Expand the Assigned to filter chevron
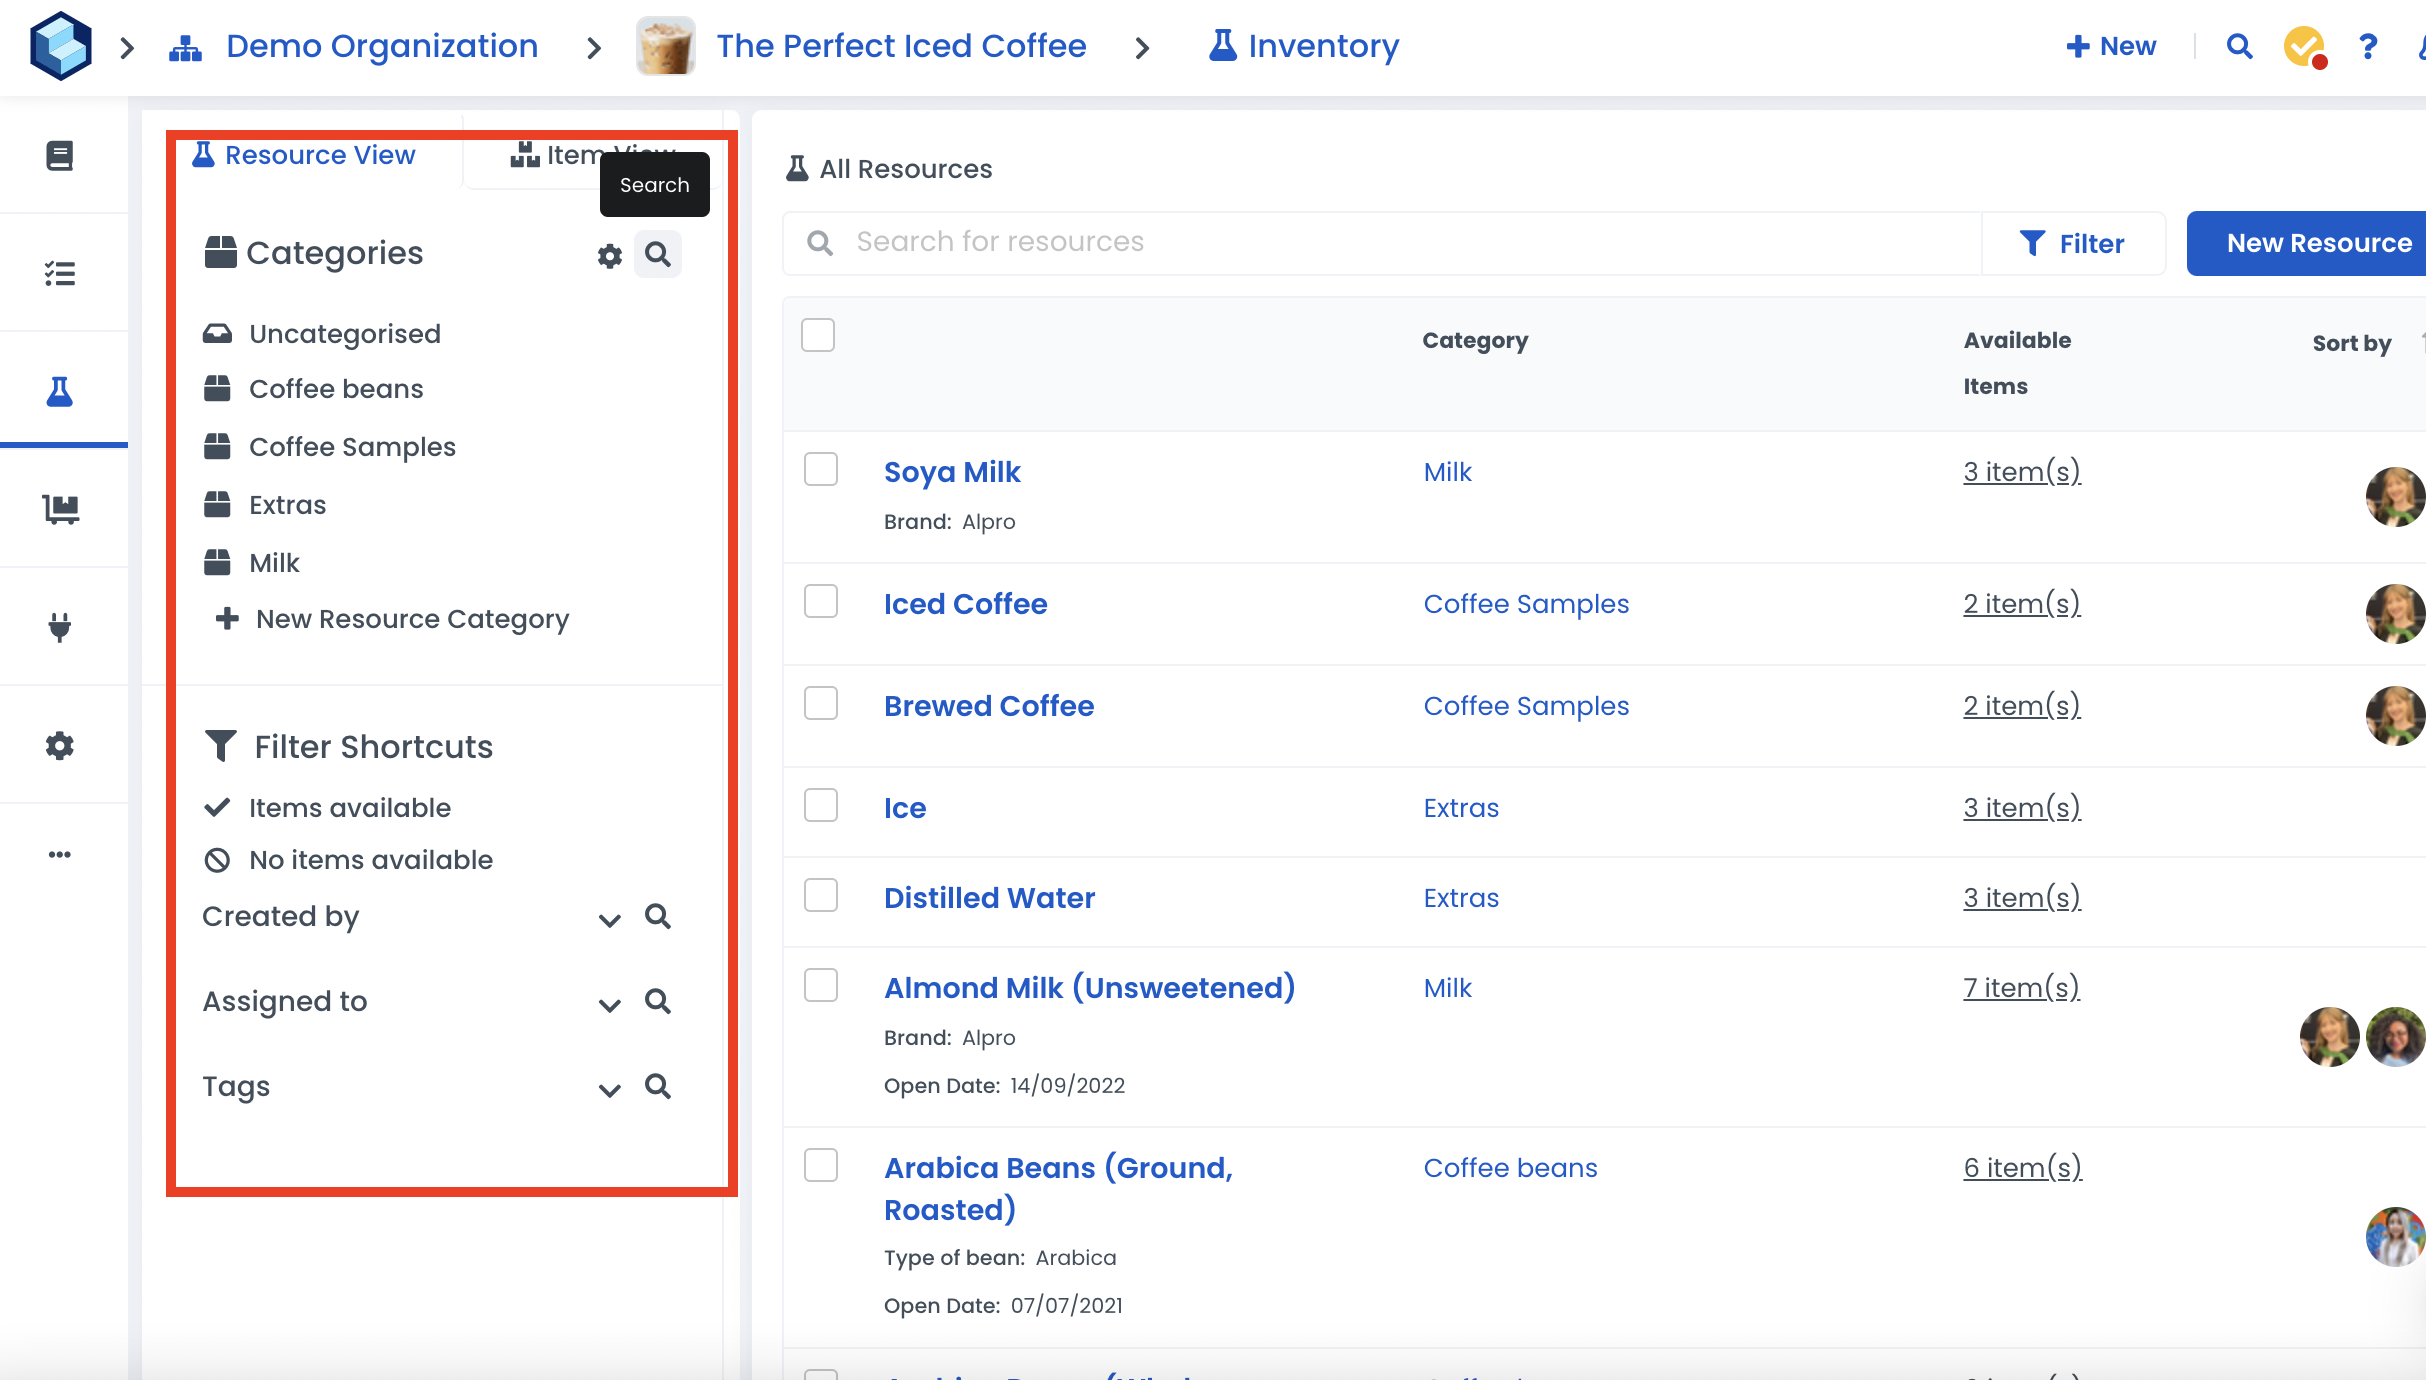This screenshot has height=1380, width=2426. (609, 1004)
